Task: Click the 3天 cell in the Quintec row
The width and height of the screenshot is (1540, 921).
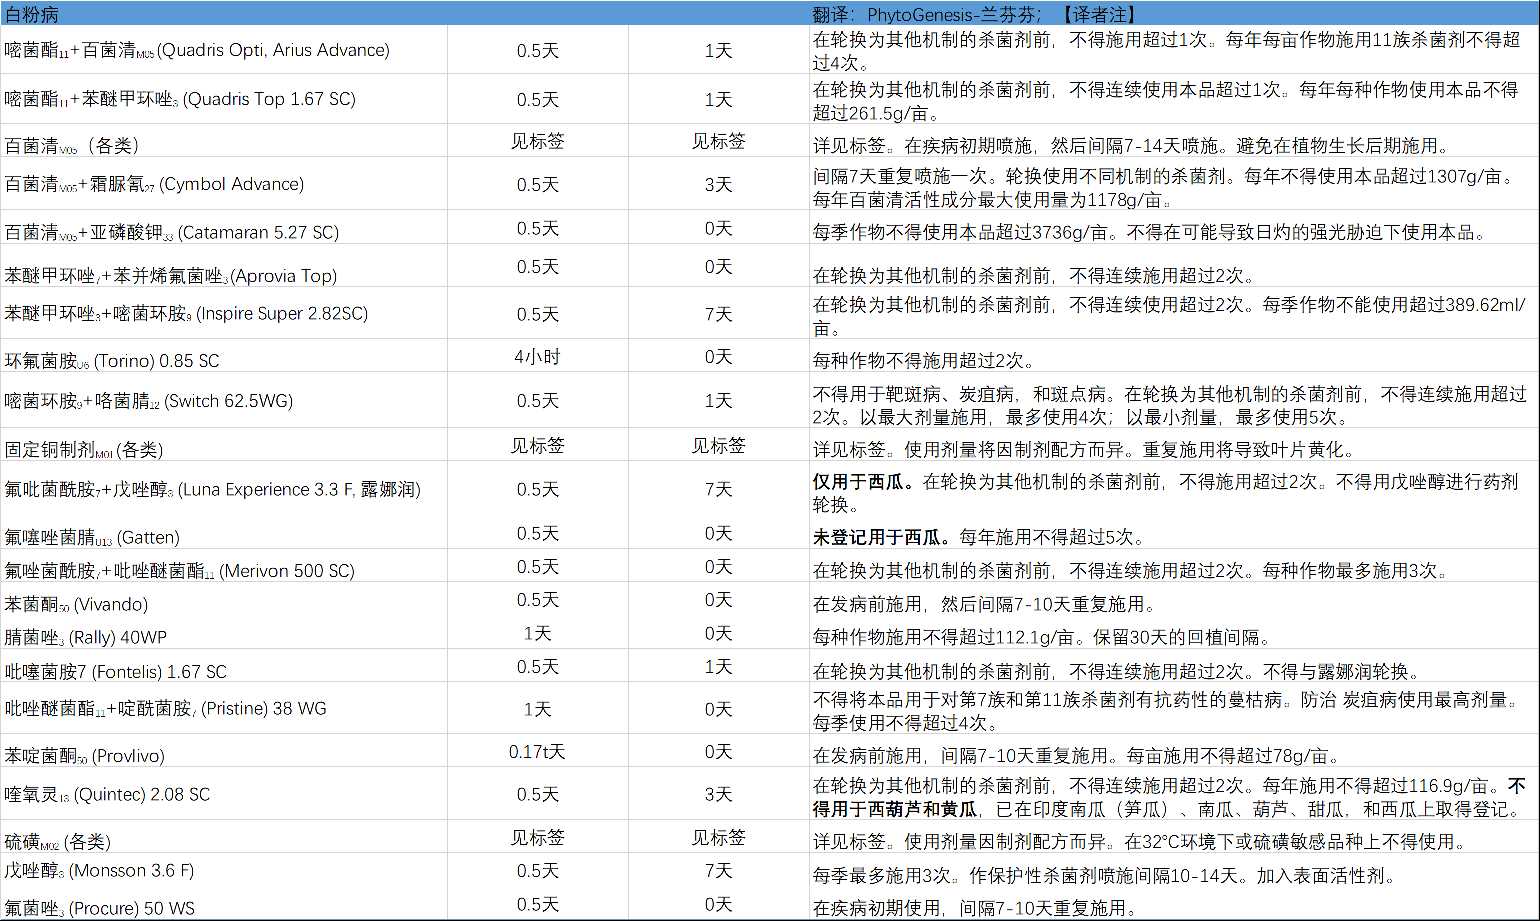Action: [x=719, y=795]
